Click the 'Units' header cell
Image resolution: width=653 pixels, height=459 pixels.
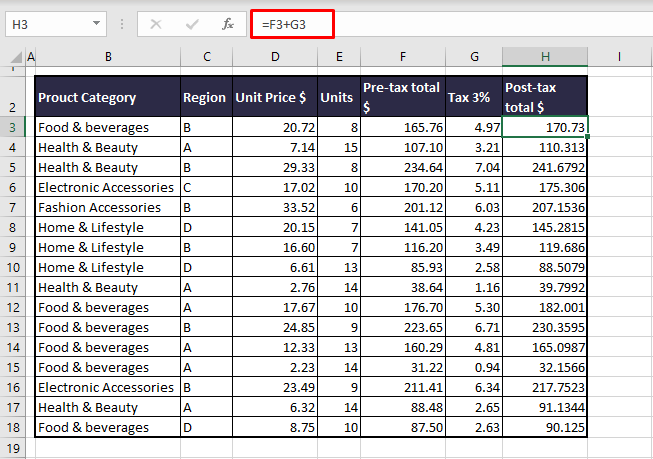[x=339, y=97]
